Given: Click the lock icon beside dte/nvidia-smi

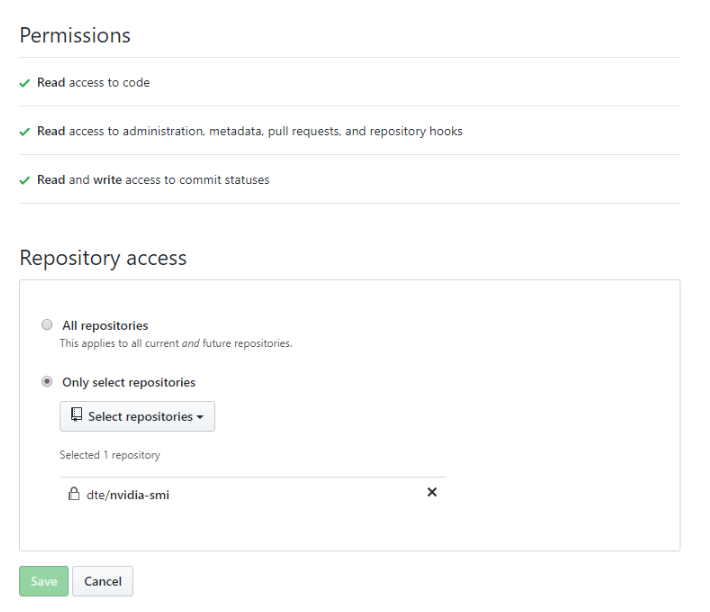Looking at the screenshot, I should pos(73,493).
